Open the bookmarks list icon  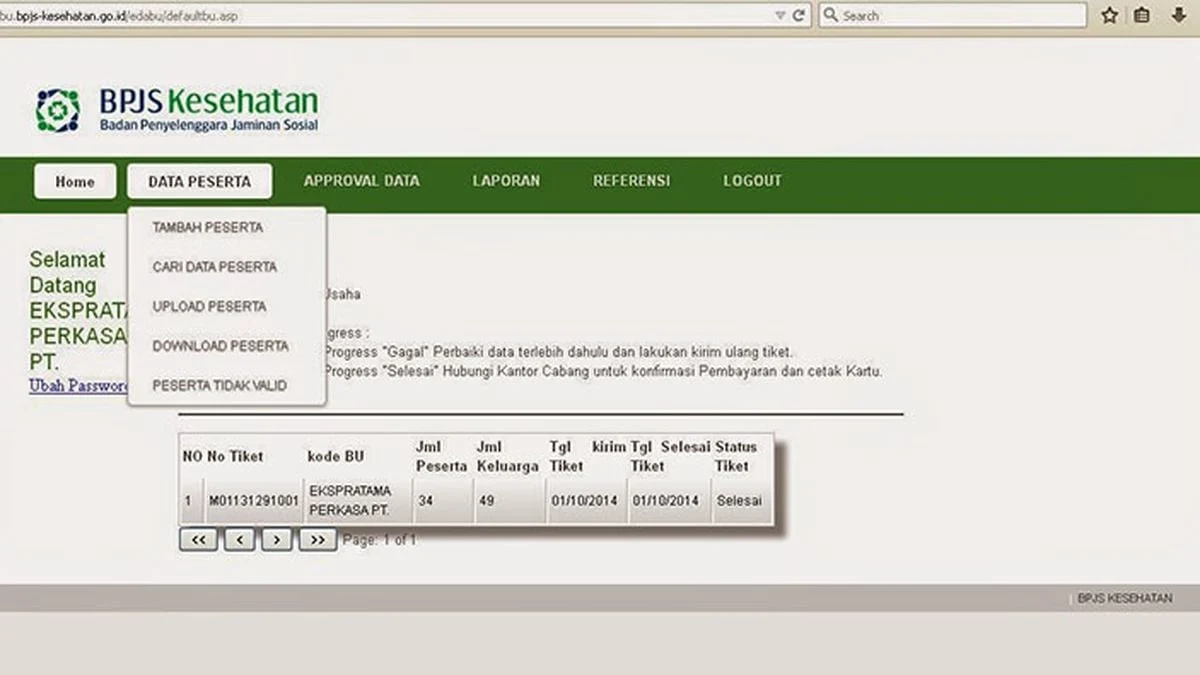[1142, 15]
